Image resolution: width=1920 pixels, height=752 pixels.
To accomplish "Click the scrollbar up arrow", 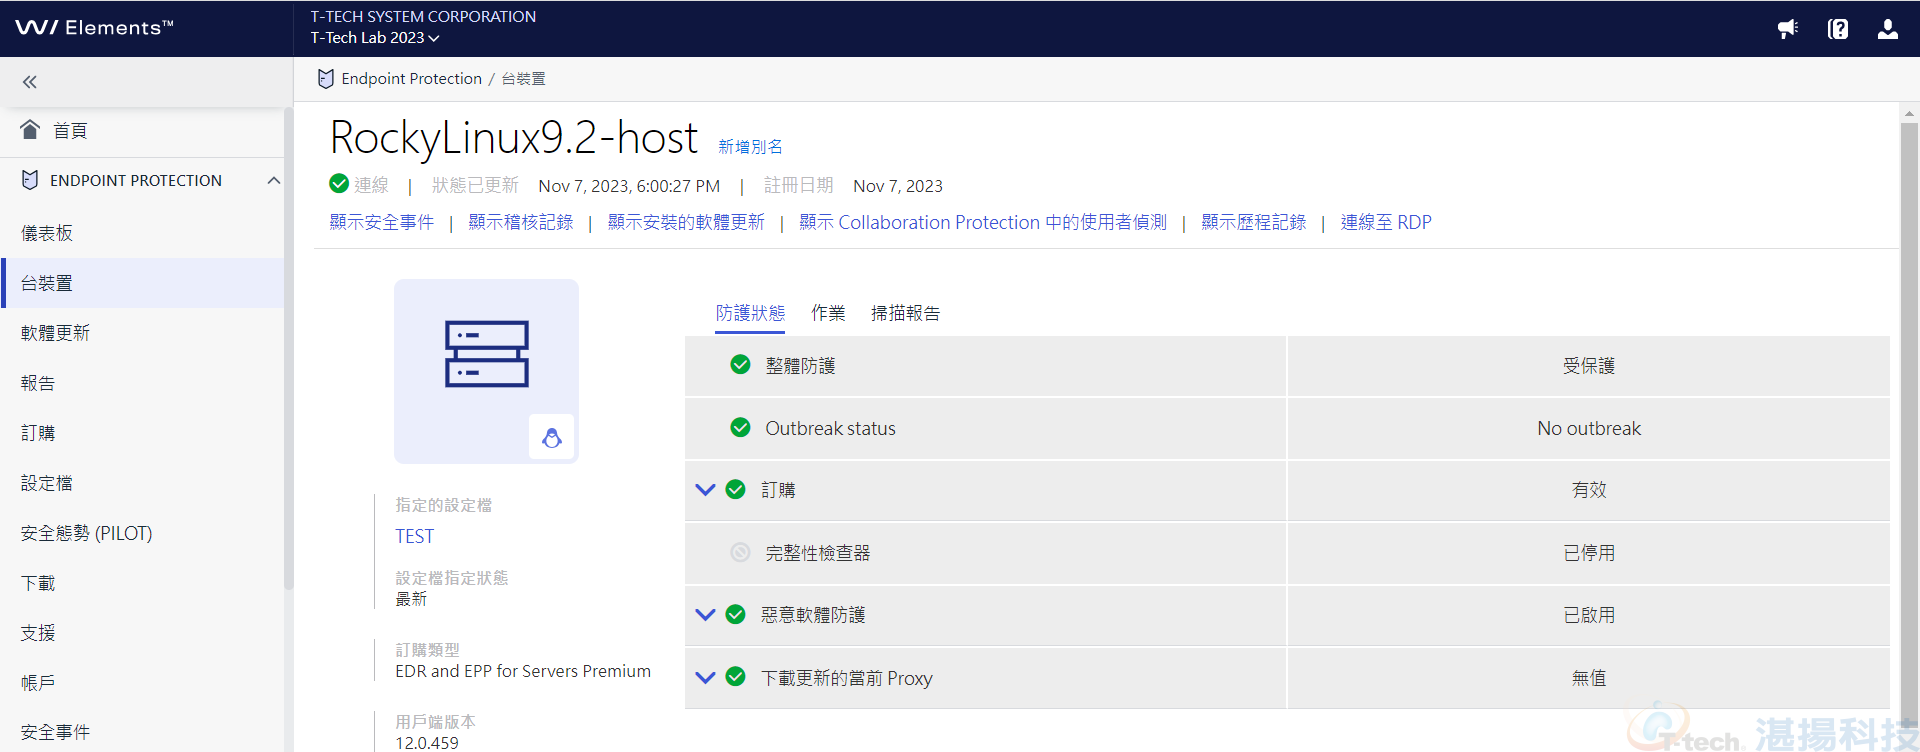I will pyautogui.click(x=1909, y=113).
